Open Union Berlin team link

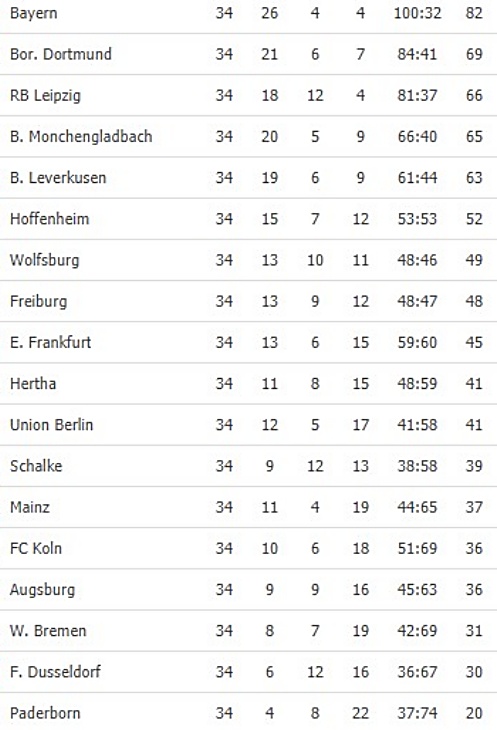tap(51, 425)
